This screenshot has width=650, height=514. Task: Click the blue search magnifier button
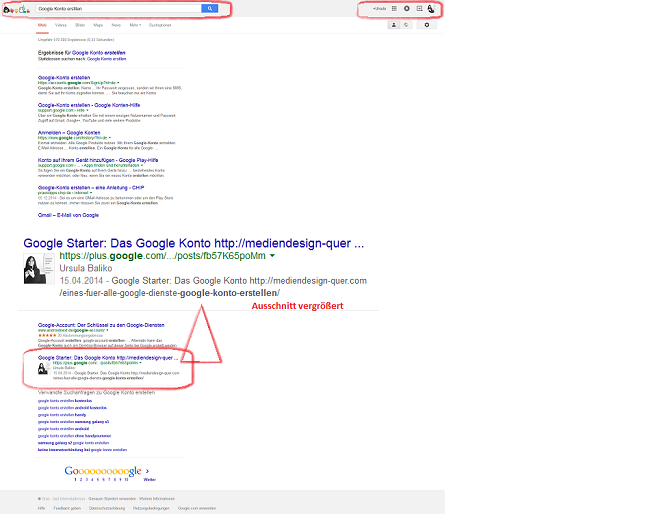click(x=210, y=8)
